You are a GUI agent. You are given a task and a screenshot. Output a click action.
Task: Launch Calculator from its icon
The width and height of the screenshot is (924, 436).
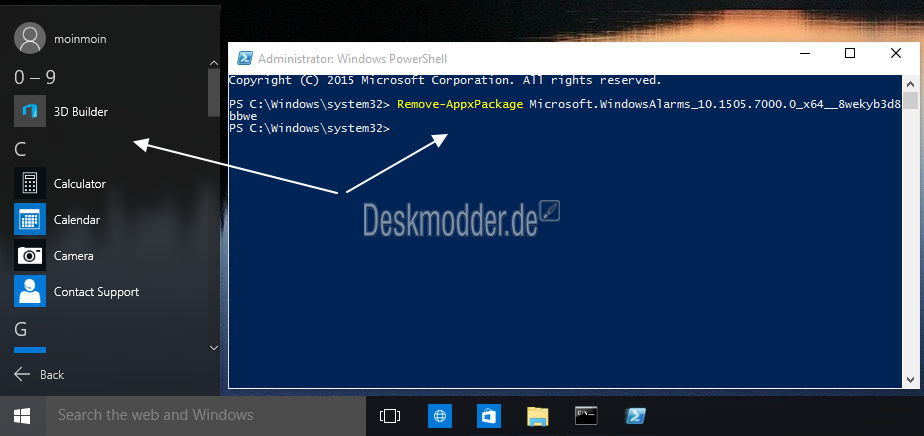[29, 183]
